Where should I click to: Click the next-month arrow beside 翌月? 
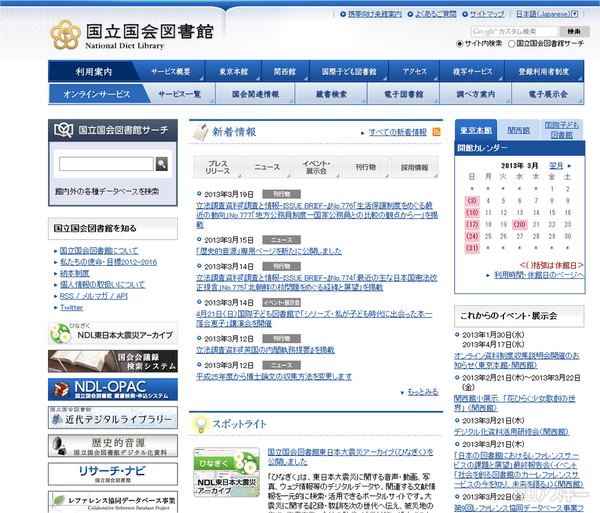click(569, 166)
